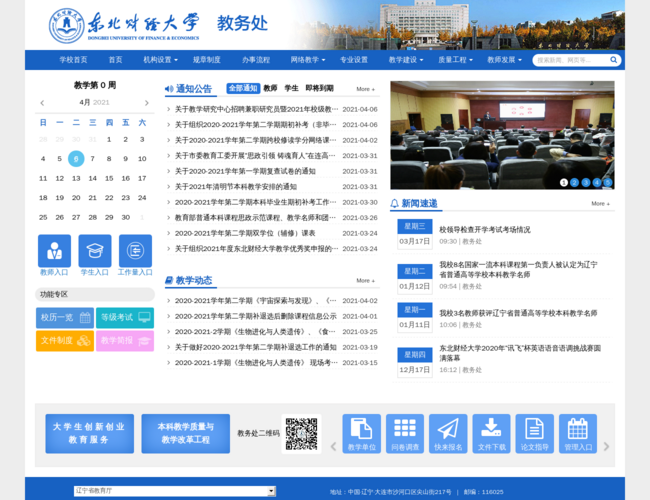Image resolution: width=650 pixels, height=500 pixels.
Task: Open 教学简报 pink tile
Action: [x=125, y=341]
